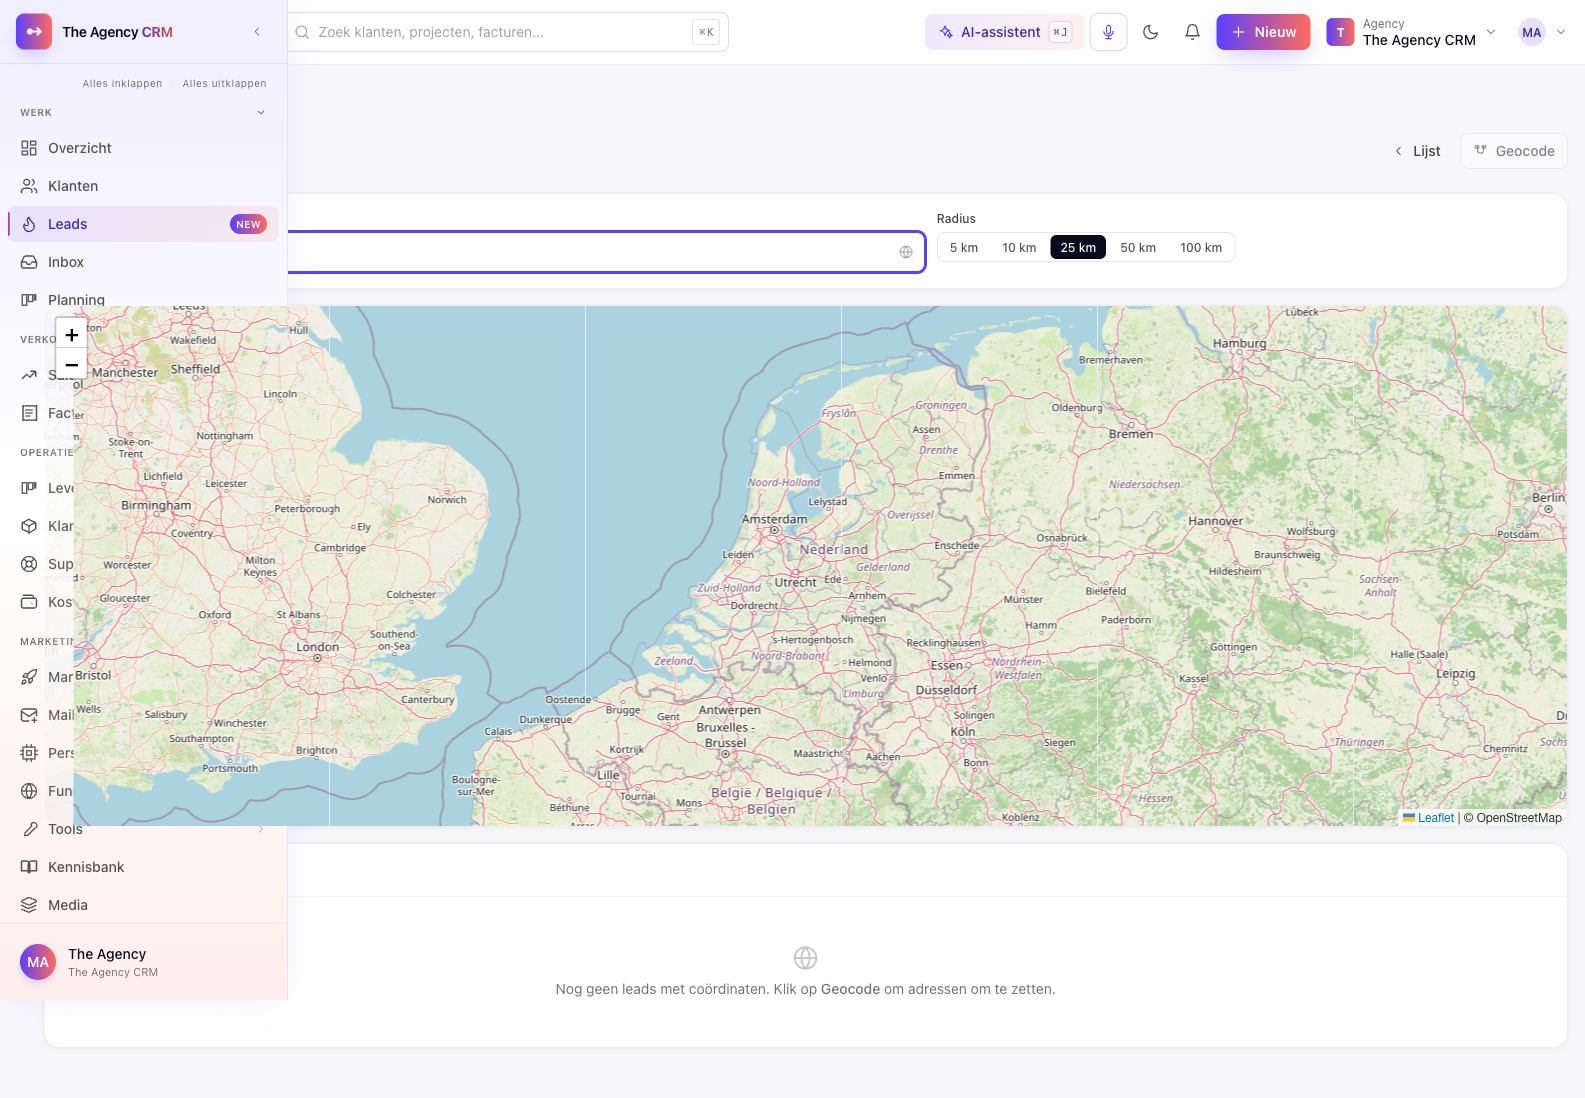Zoom in on the map
1585x1098 pixels.
[x=71, y=335]
